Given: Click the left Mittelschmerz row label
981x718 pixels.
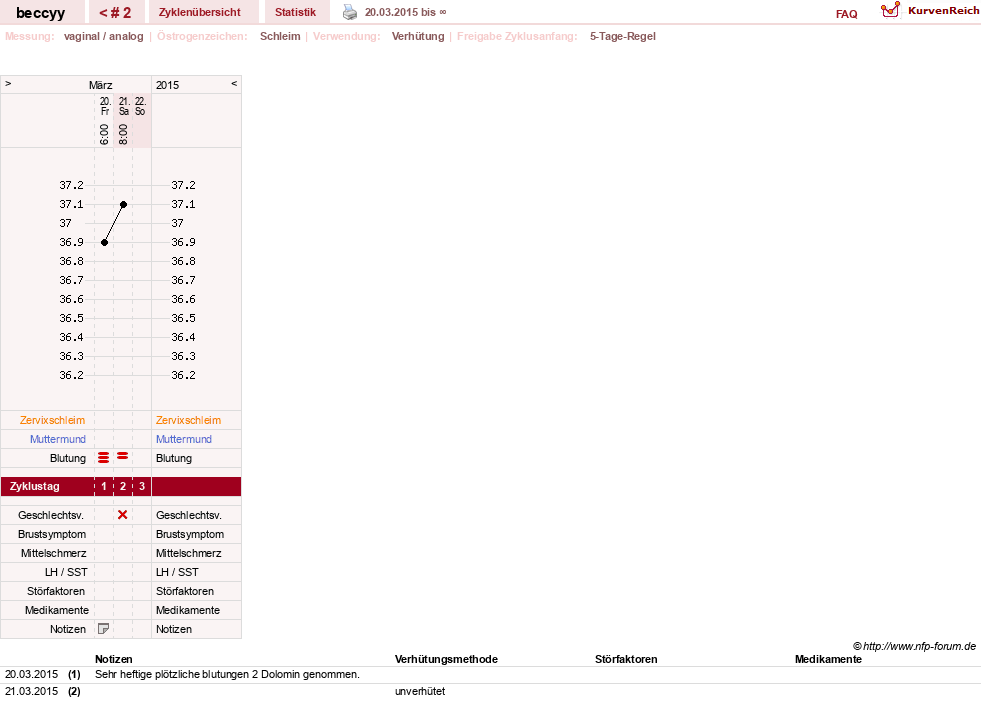Looking at the screenshot, I should (x=54, y=553).
